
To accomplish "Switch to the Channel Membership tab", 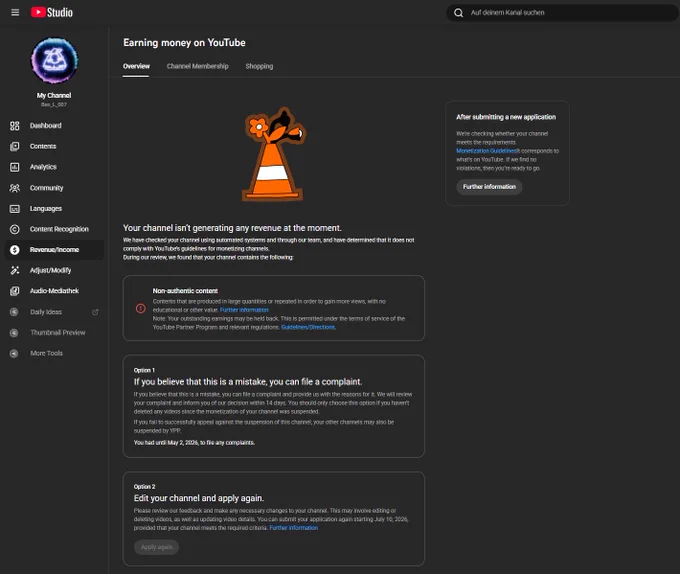I will click(197, 66).
